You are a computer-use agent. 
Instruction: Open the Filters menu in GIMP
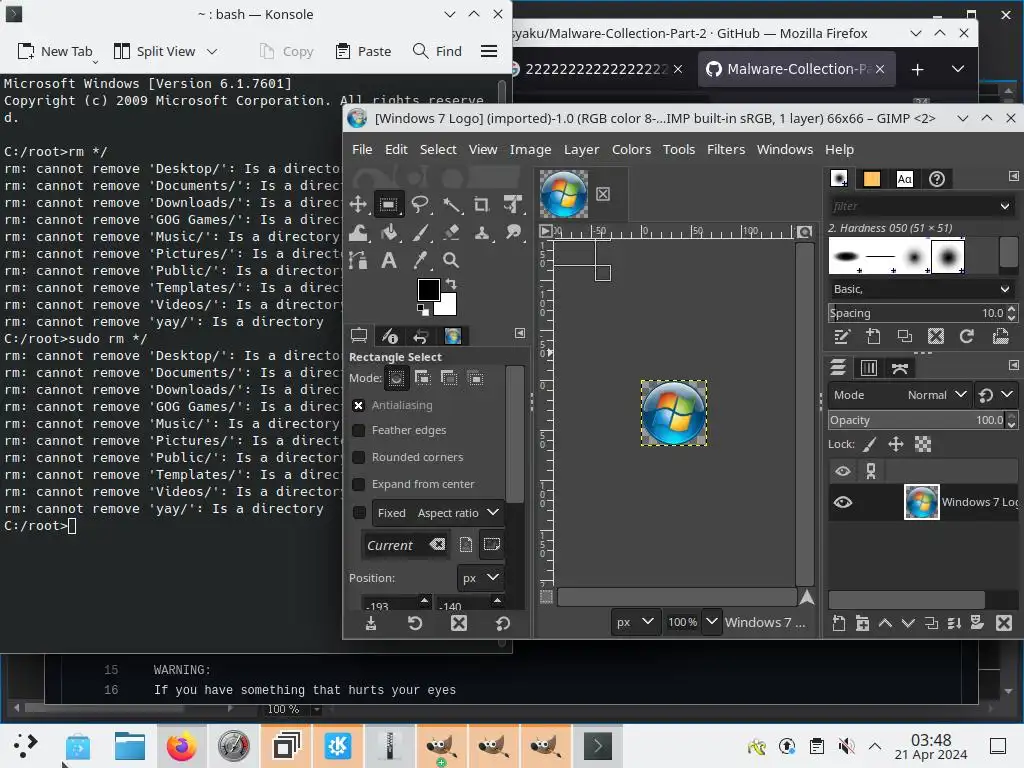click(726, 150)
